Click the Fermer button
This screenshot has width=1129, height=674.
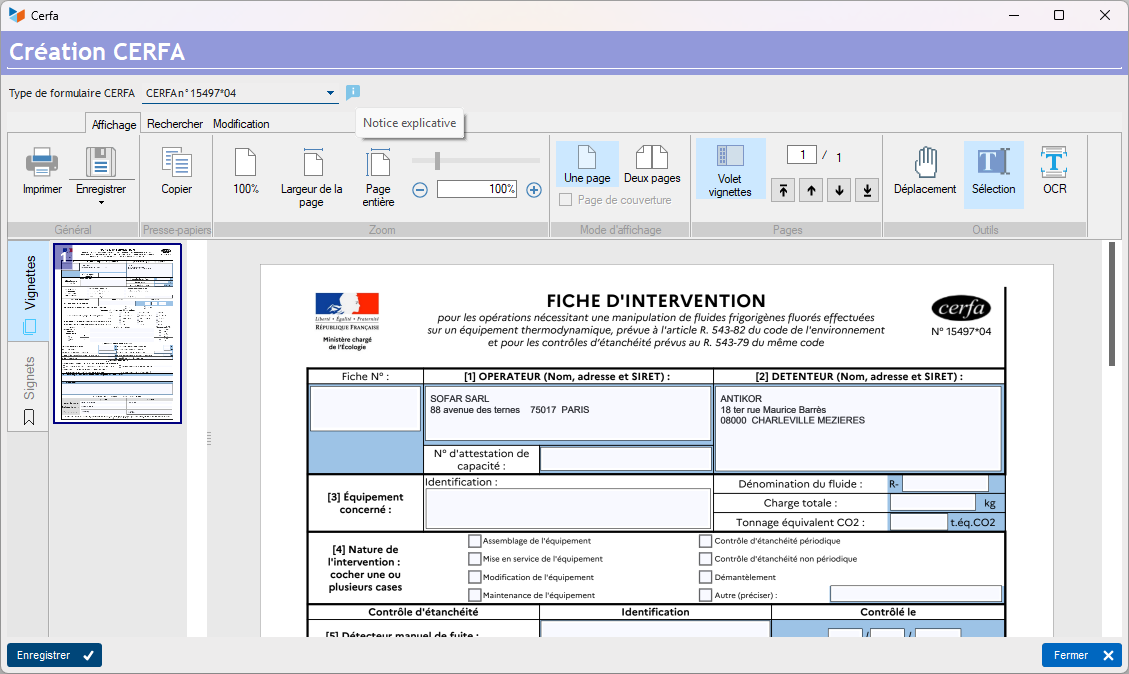(x=1081, y=655)
